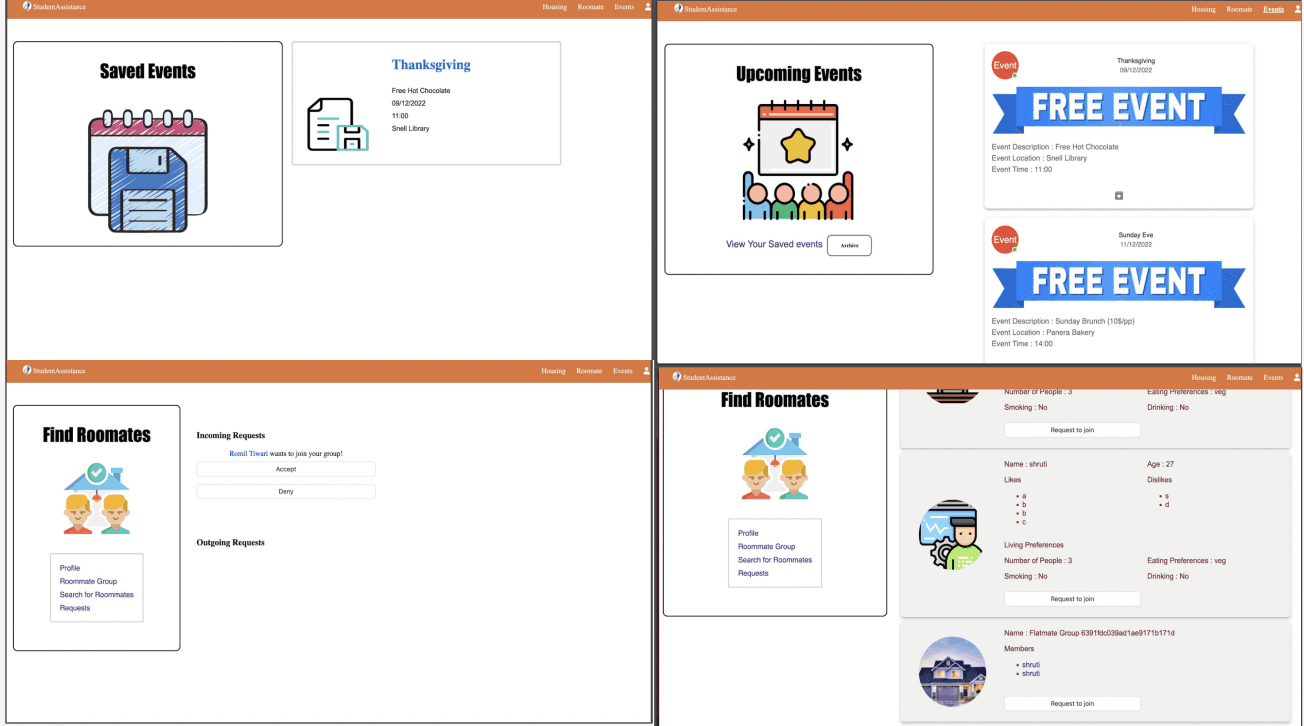
Task: Click the StudentAssistance logo on the Upcoming Events page
Action: (x=705, y=8)
